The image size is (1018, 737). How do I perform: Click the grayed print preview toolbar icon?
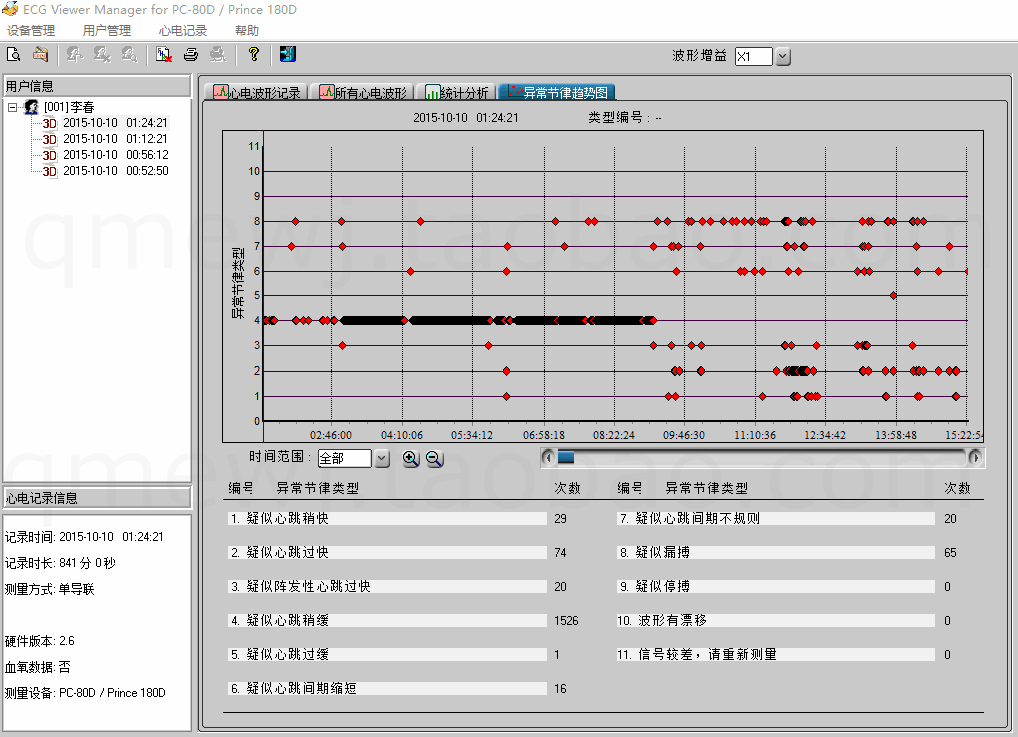(218, 55)
